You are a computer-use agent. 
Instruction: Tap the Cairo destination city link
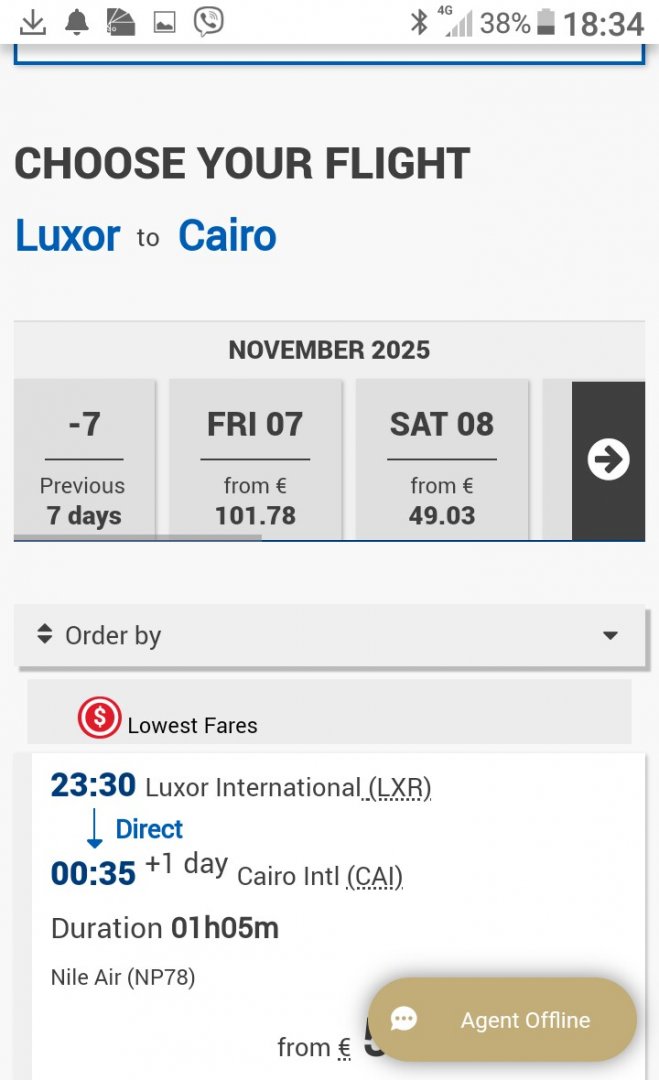227,236
